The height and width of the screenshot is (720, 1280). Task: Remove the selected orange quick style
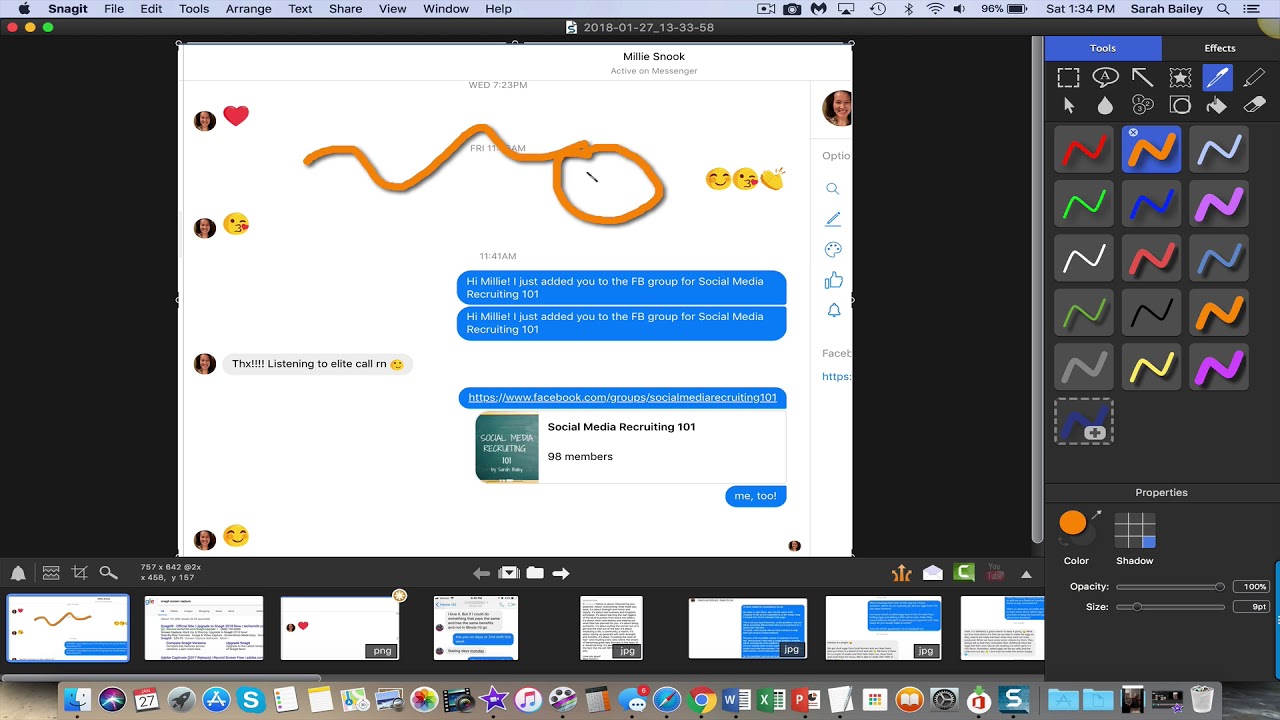pos(1133,132)
